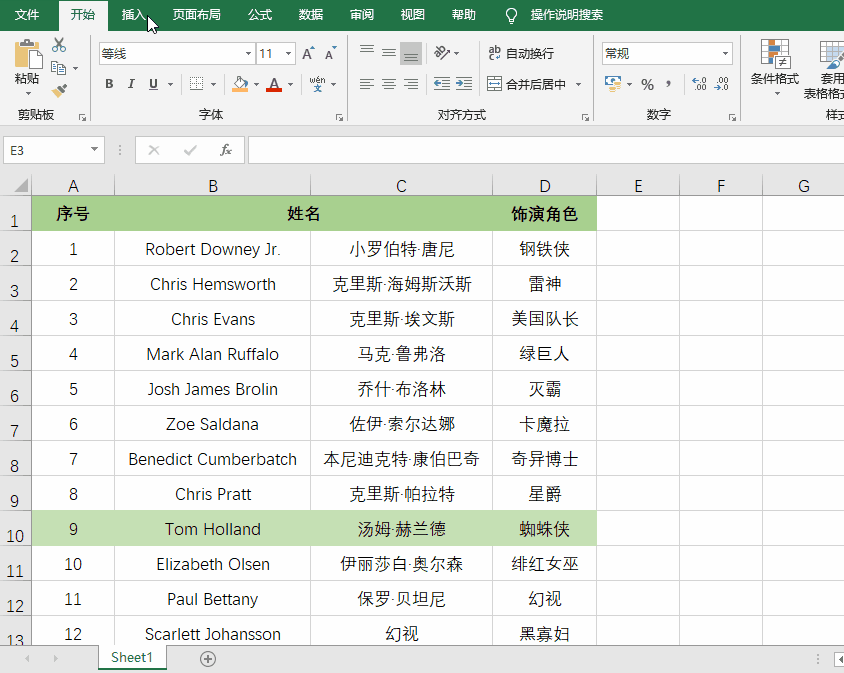Expand the Name Box dropdown arrow
The height and width of the screenshot is (673, 844).
[94, 150]
